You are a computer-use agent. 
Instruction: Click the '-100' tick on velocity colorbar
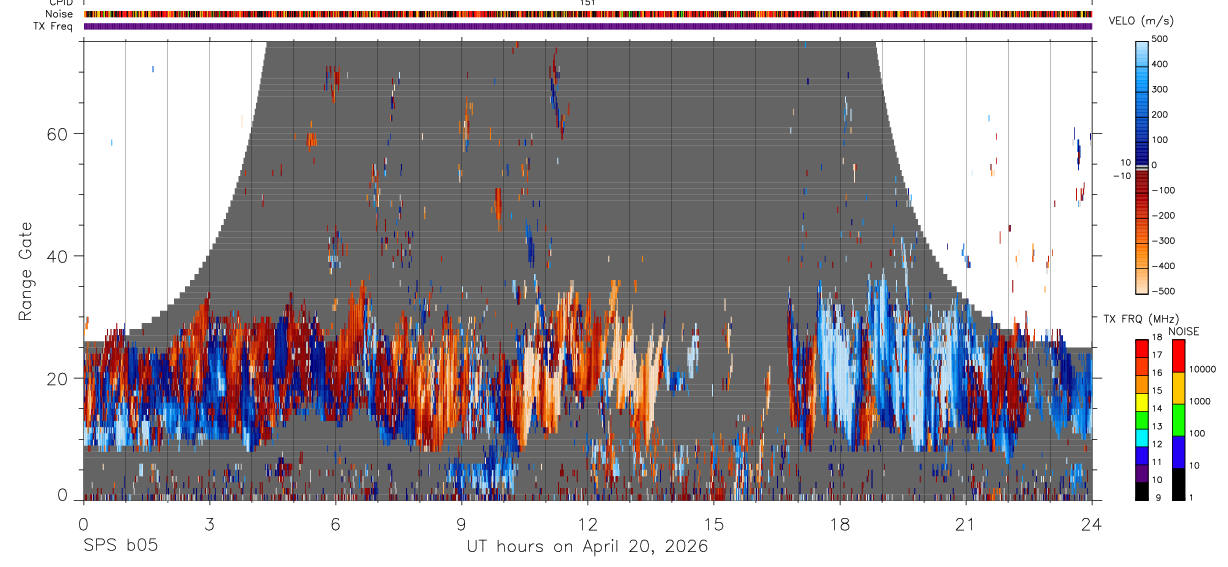tap(1164, 190)
